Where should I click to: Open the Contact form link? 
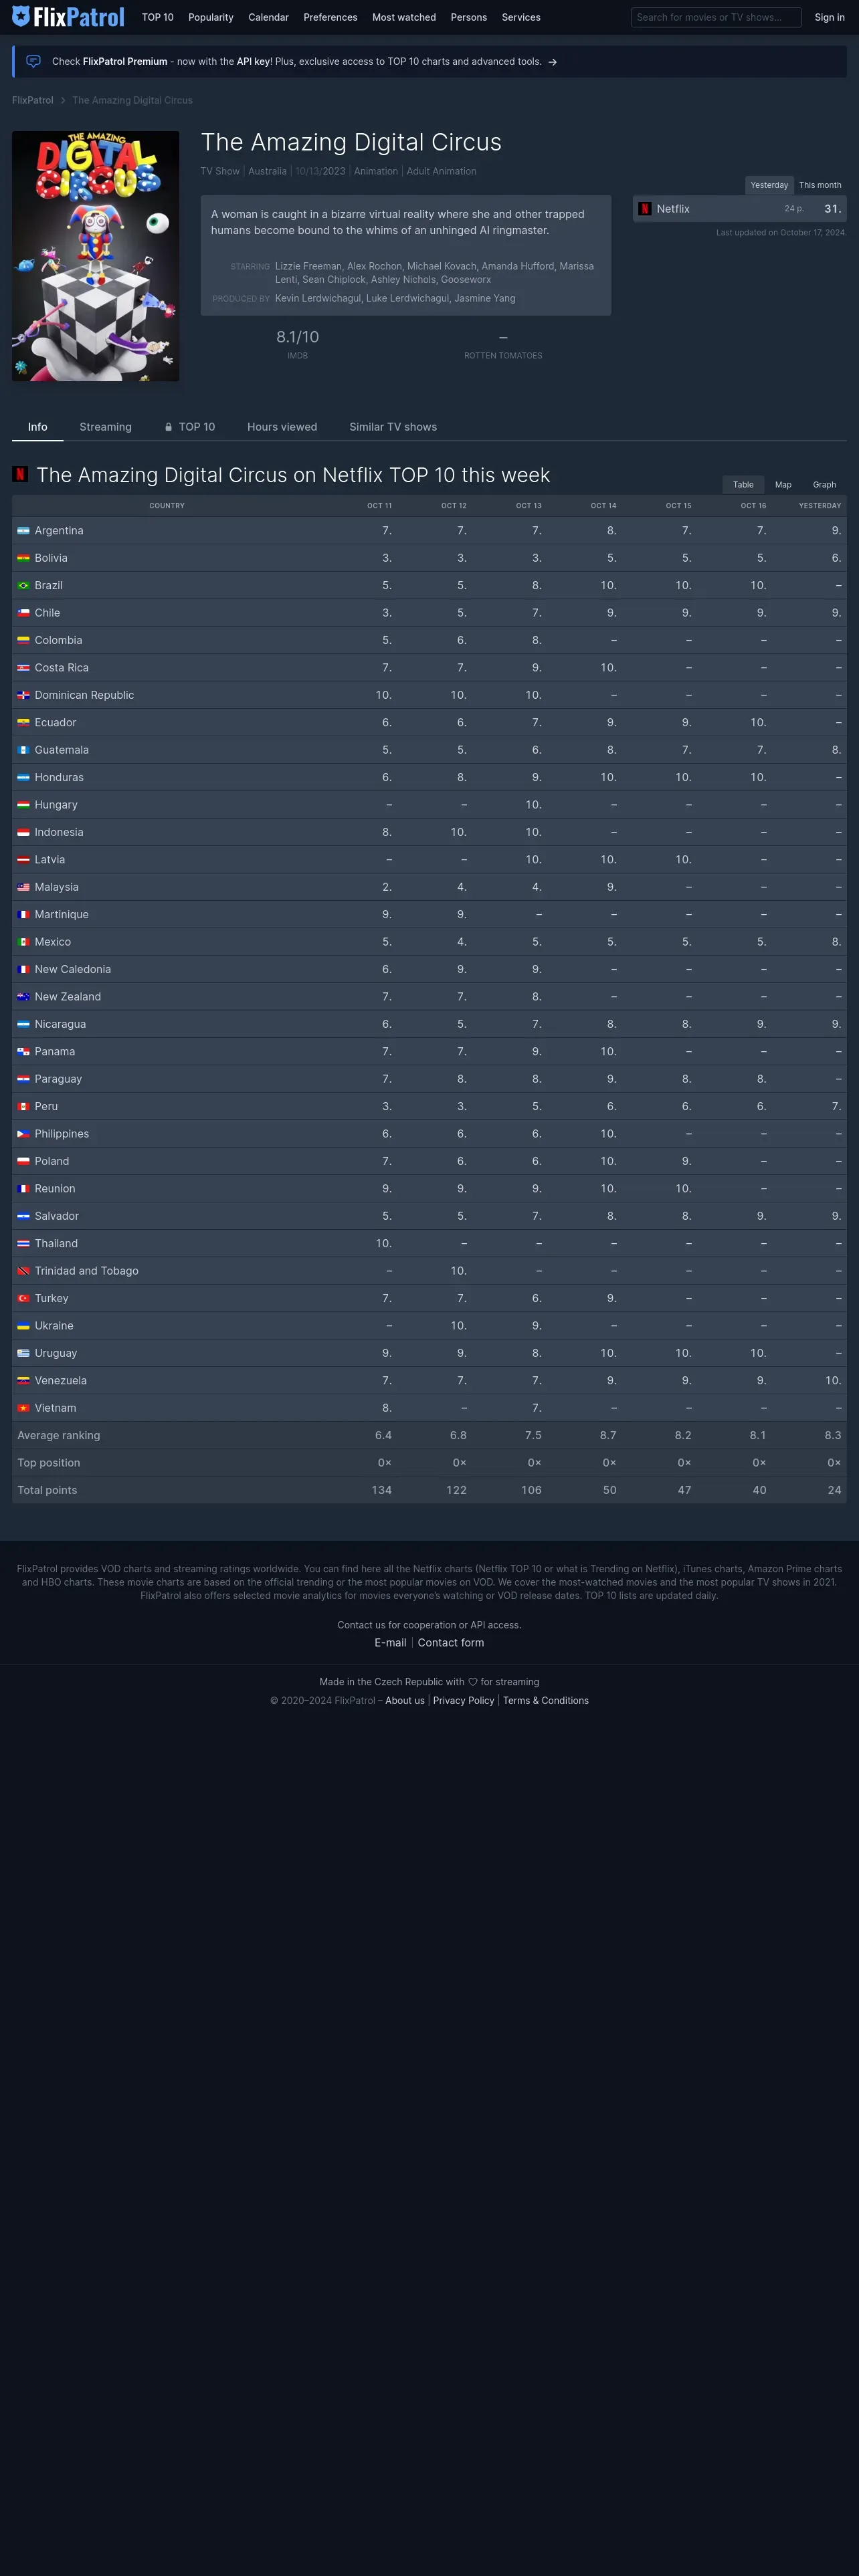point(451,1643)
